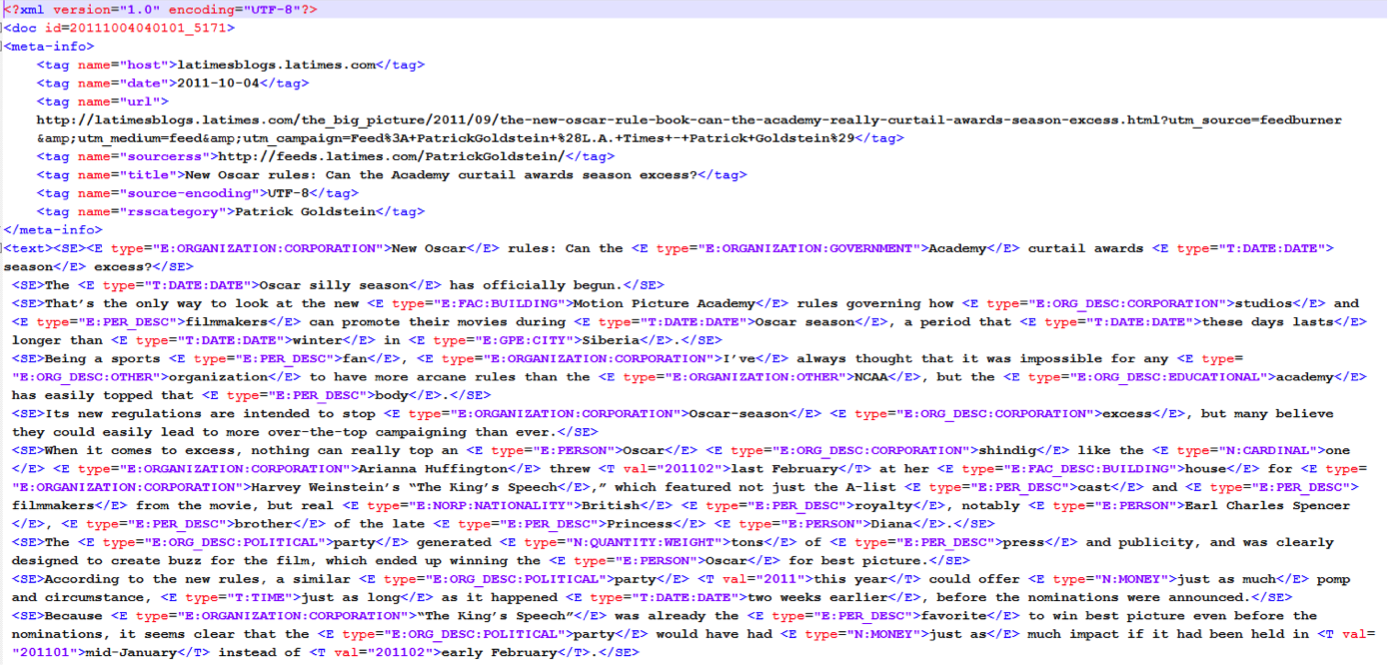The image size is (1388, 665).
Task: Click the N:CARDINAL type attribute
Action: click(1239, 450)
